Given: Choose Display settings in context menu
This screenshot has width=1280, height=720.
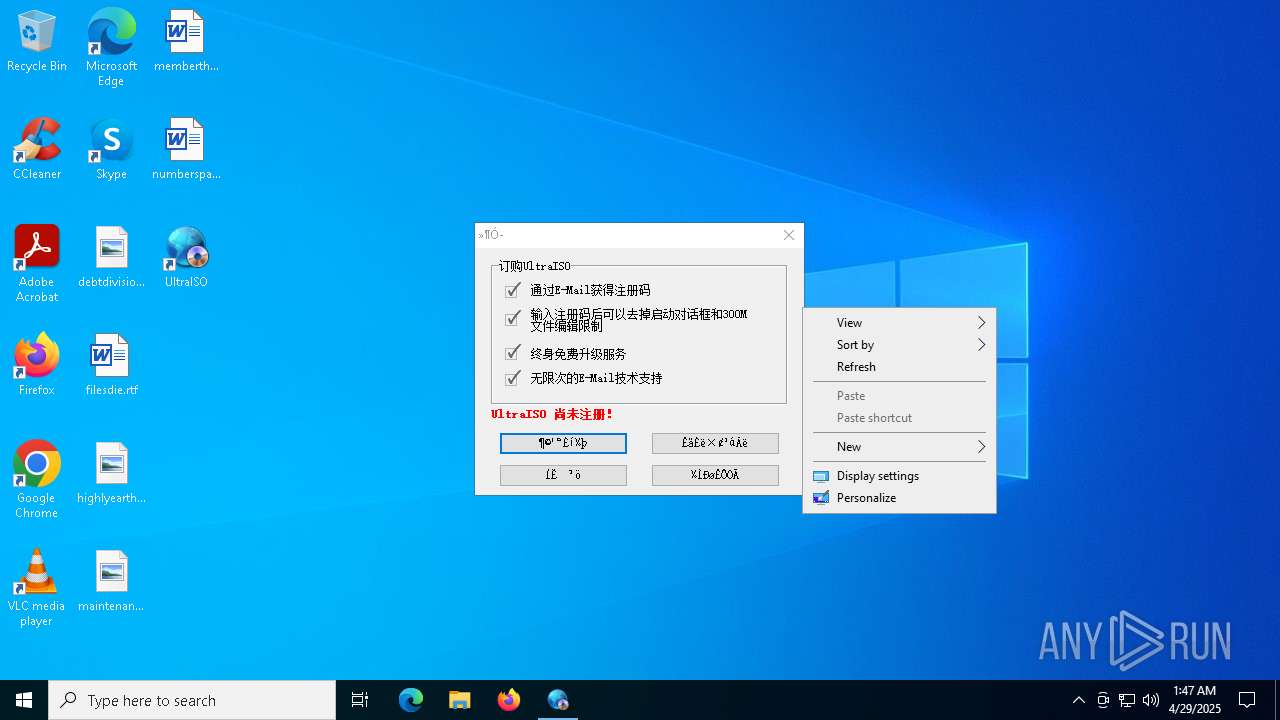Looking at the screenshot, I should pyautogui.click(x=899, y=476).
